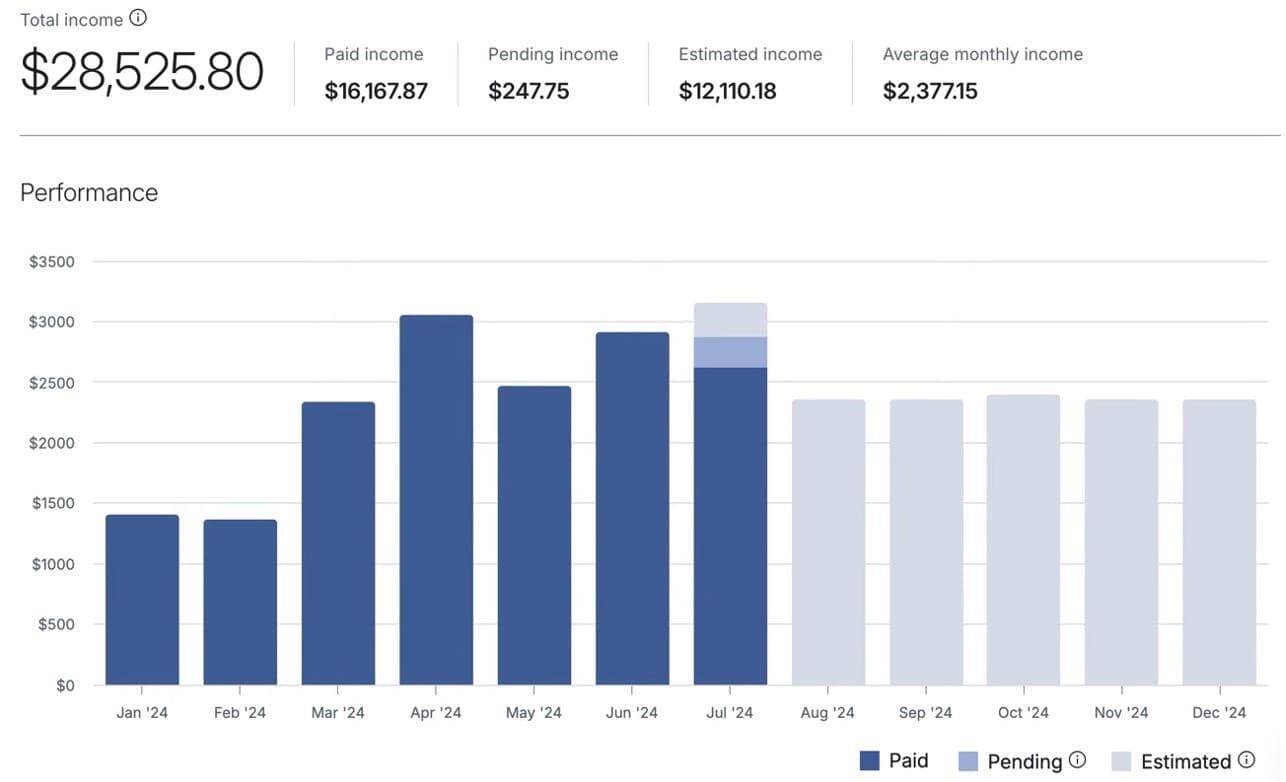Click the 'Mar '24' axis label
The image size is (1286, 782).
[x=338, y=712]
